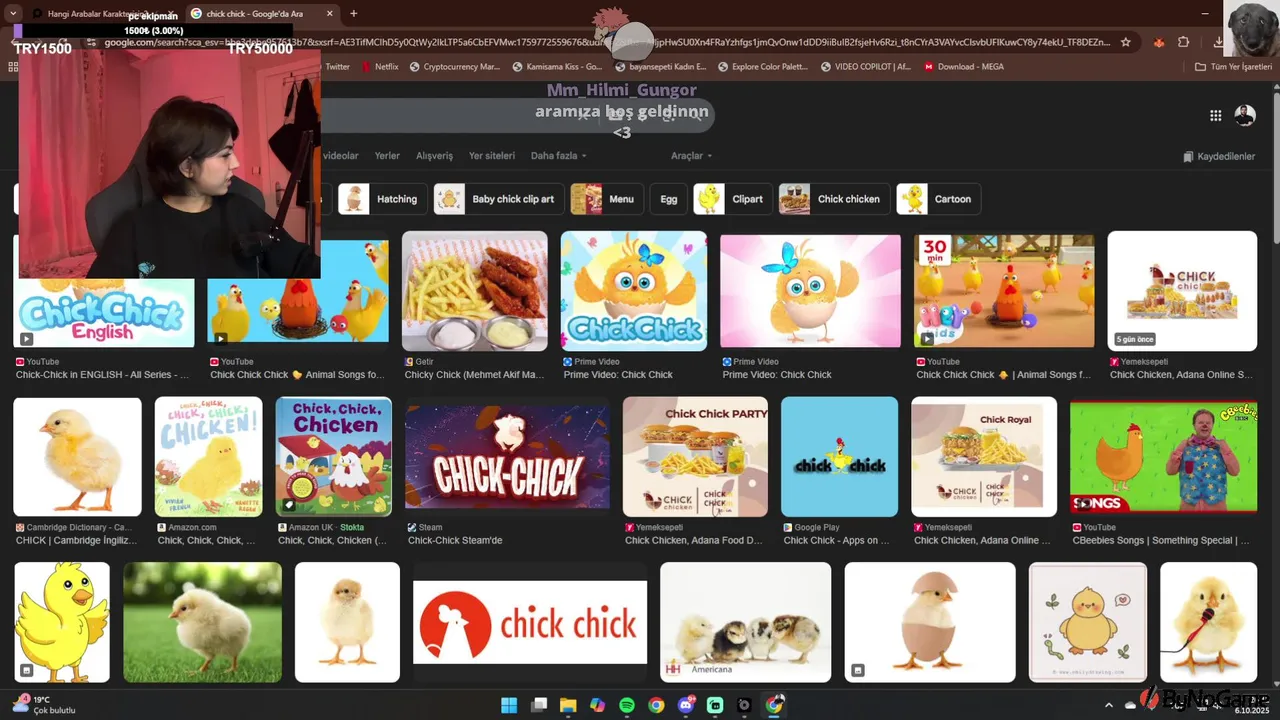Expand the Araçlar dropdown
Screen dimensions: 1280x720
click(x=691, y=156)
